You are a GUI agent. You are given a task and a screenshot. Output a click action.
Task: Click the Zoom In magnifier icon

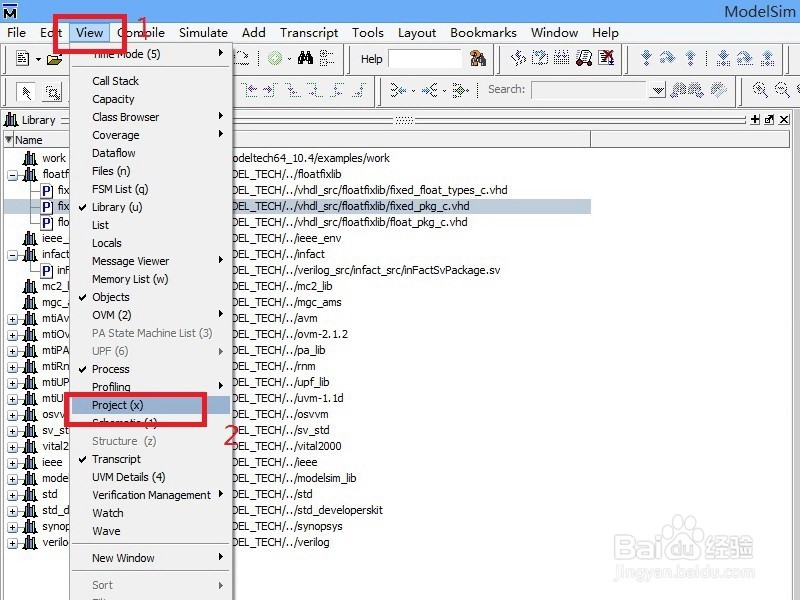coord(760,90)
